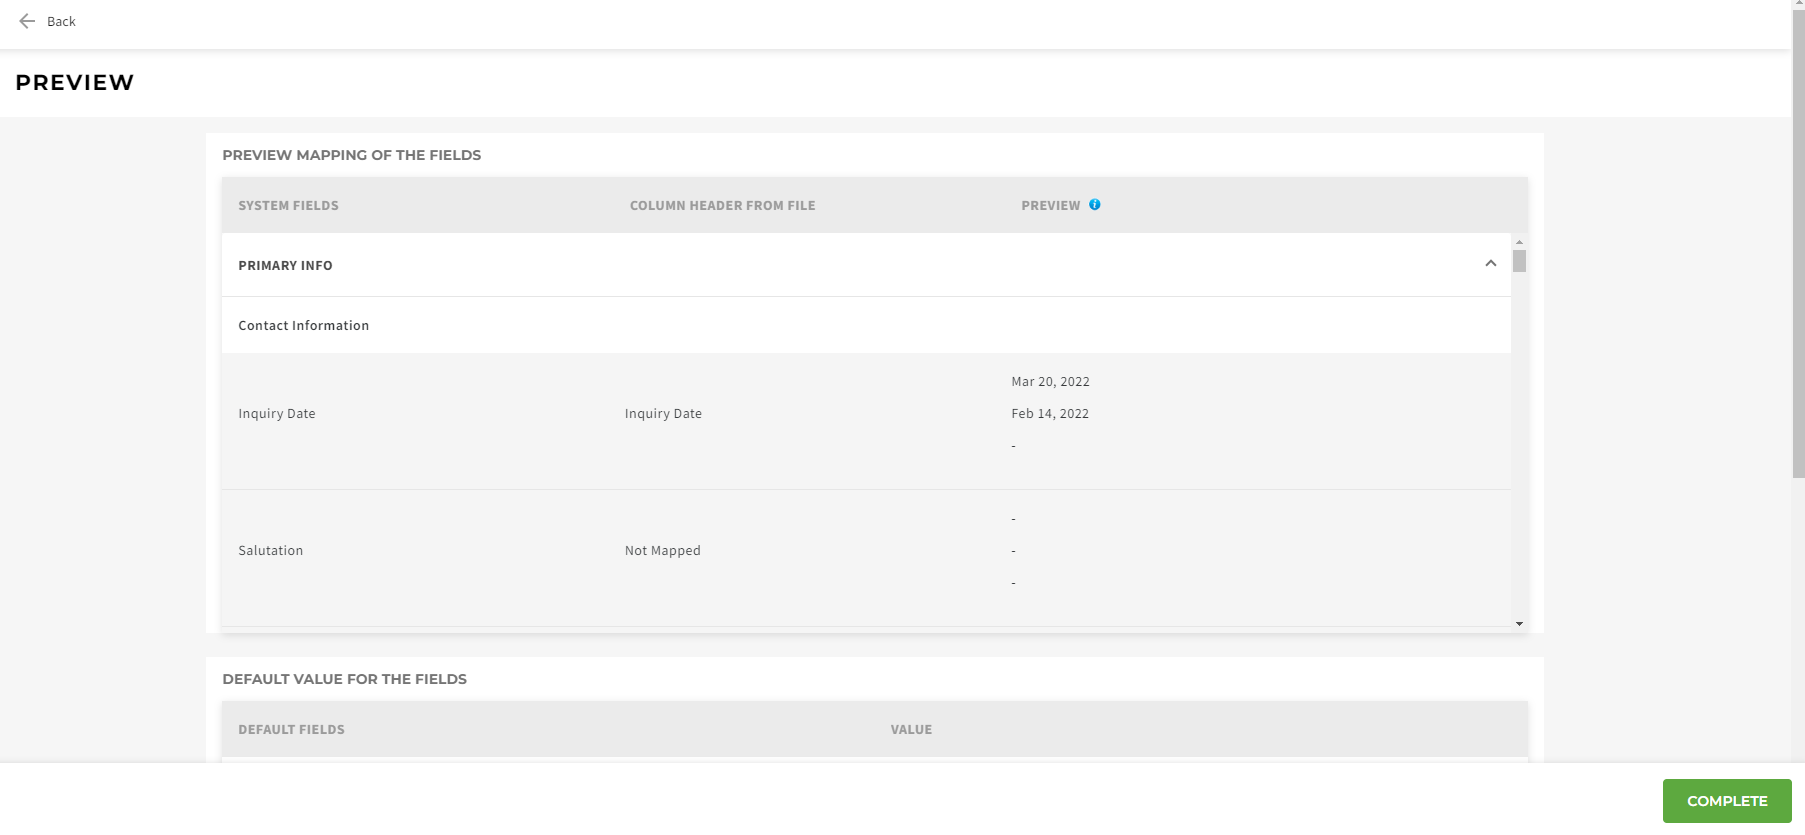Click the PREVIEW page heading
Screen dimensions: 1805x835
[75, 83]
